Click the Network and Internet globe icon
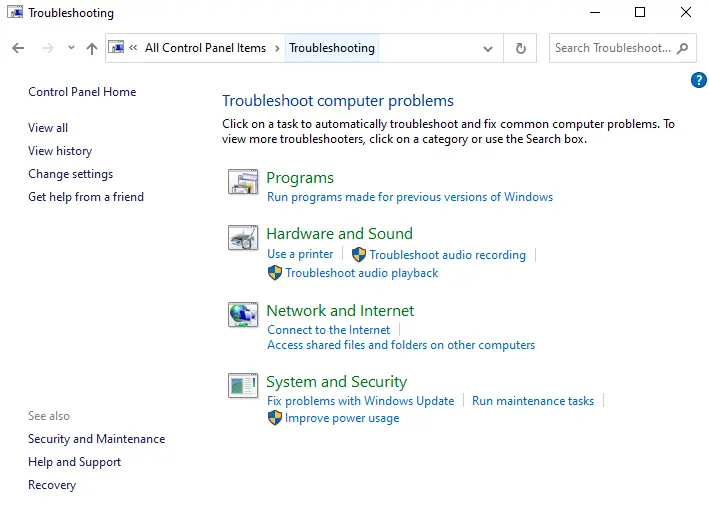Image resolution: width=709 pixels, height=510 pixels. pos(243,314)
